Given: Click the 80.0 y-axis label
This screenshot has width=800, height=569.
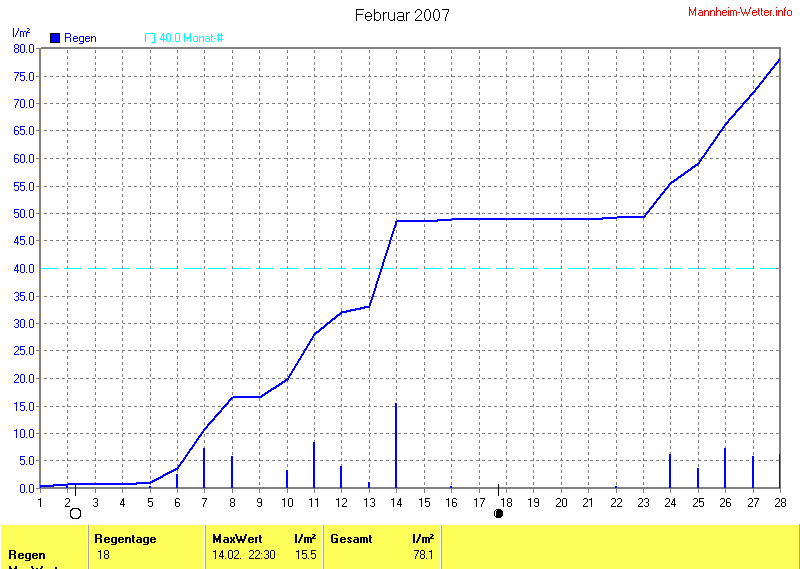Looking at the screenshot, I should tap(24, 48).
